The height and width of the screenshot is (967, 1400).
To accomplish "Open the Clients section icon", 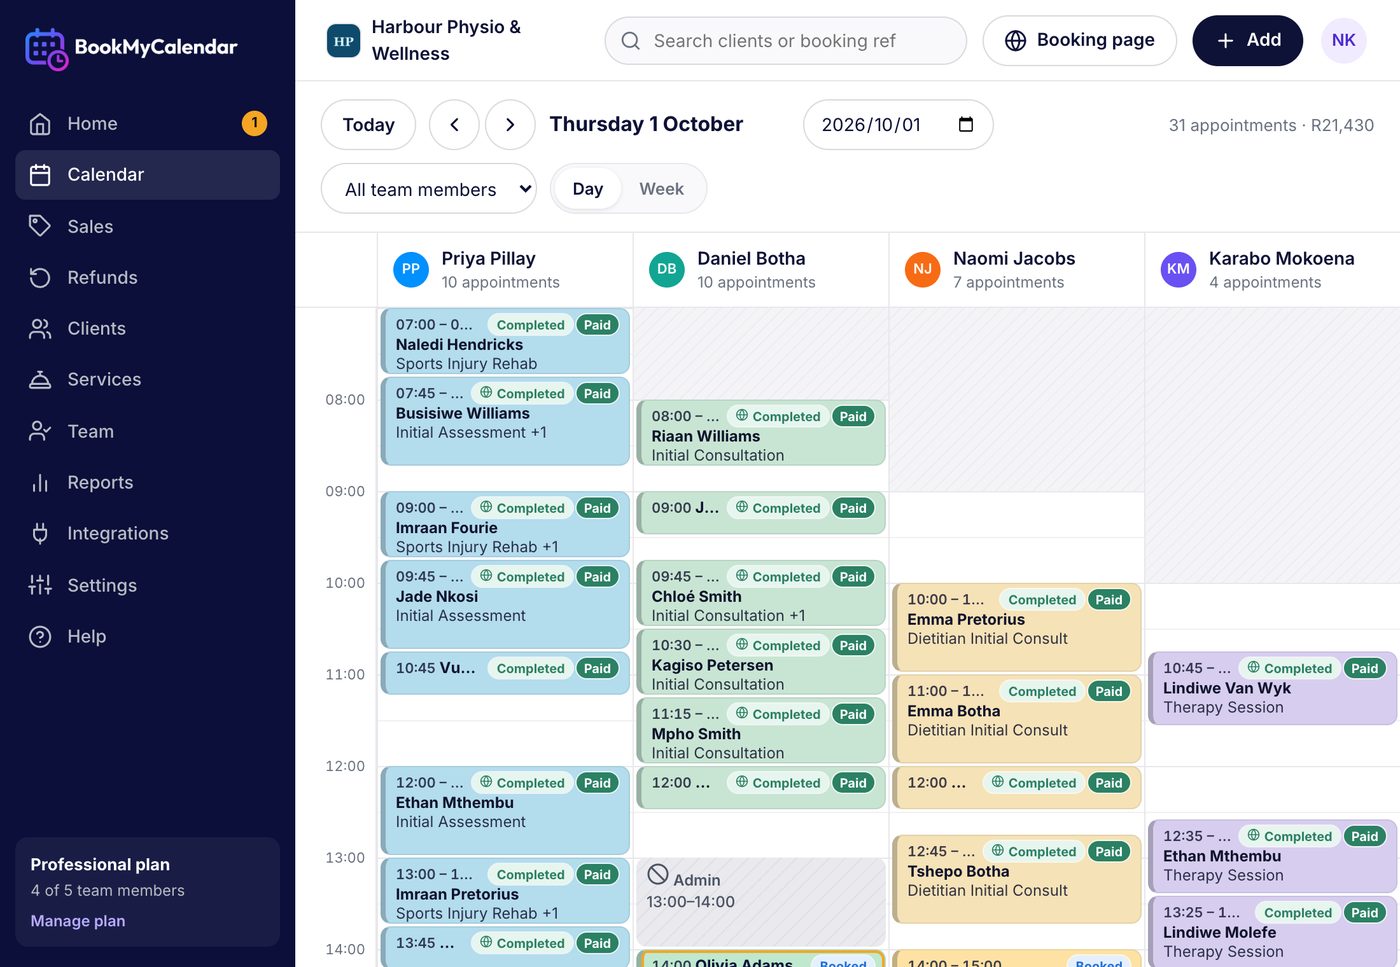I will (x=40, y=328).
